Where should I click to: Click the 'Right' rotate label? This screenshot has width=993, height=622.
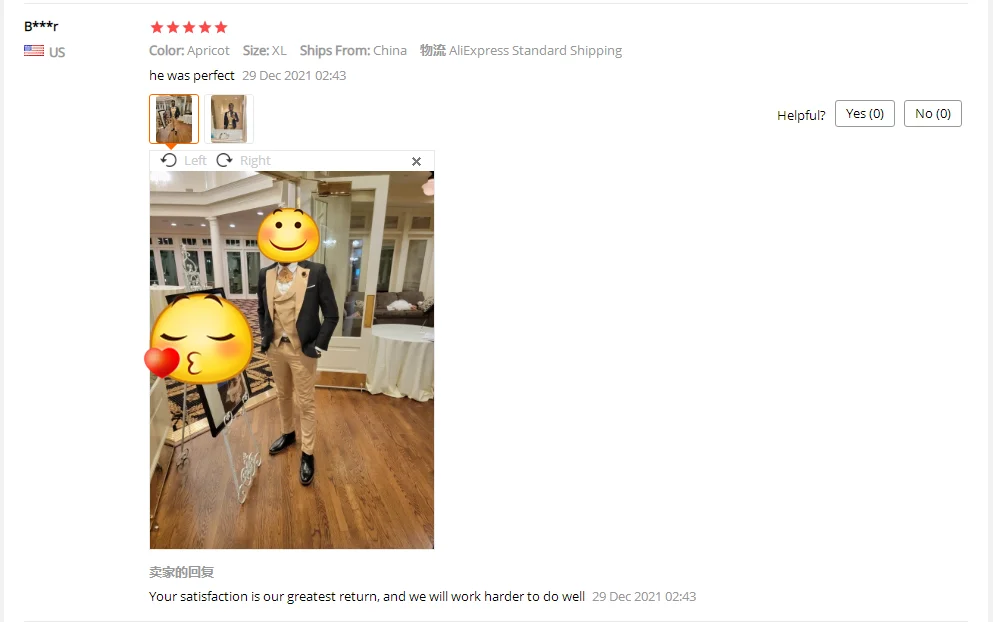(x=255, y=161)
